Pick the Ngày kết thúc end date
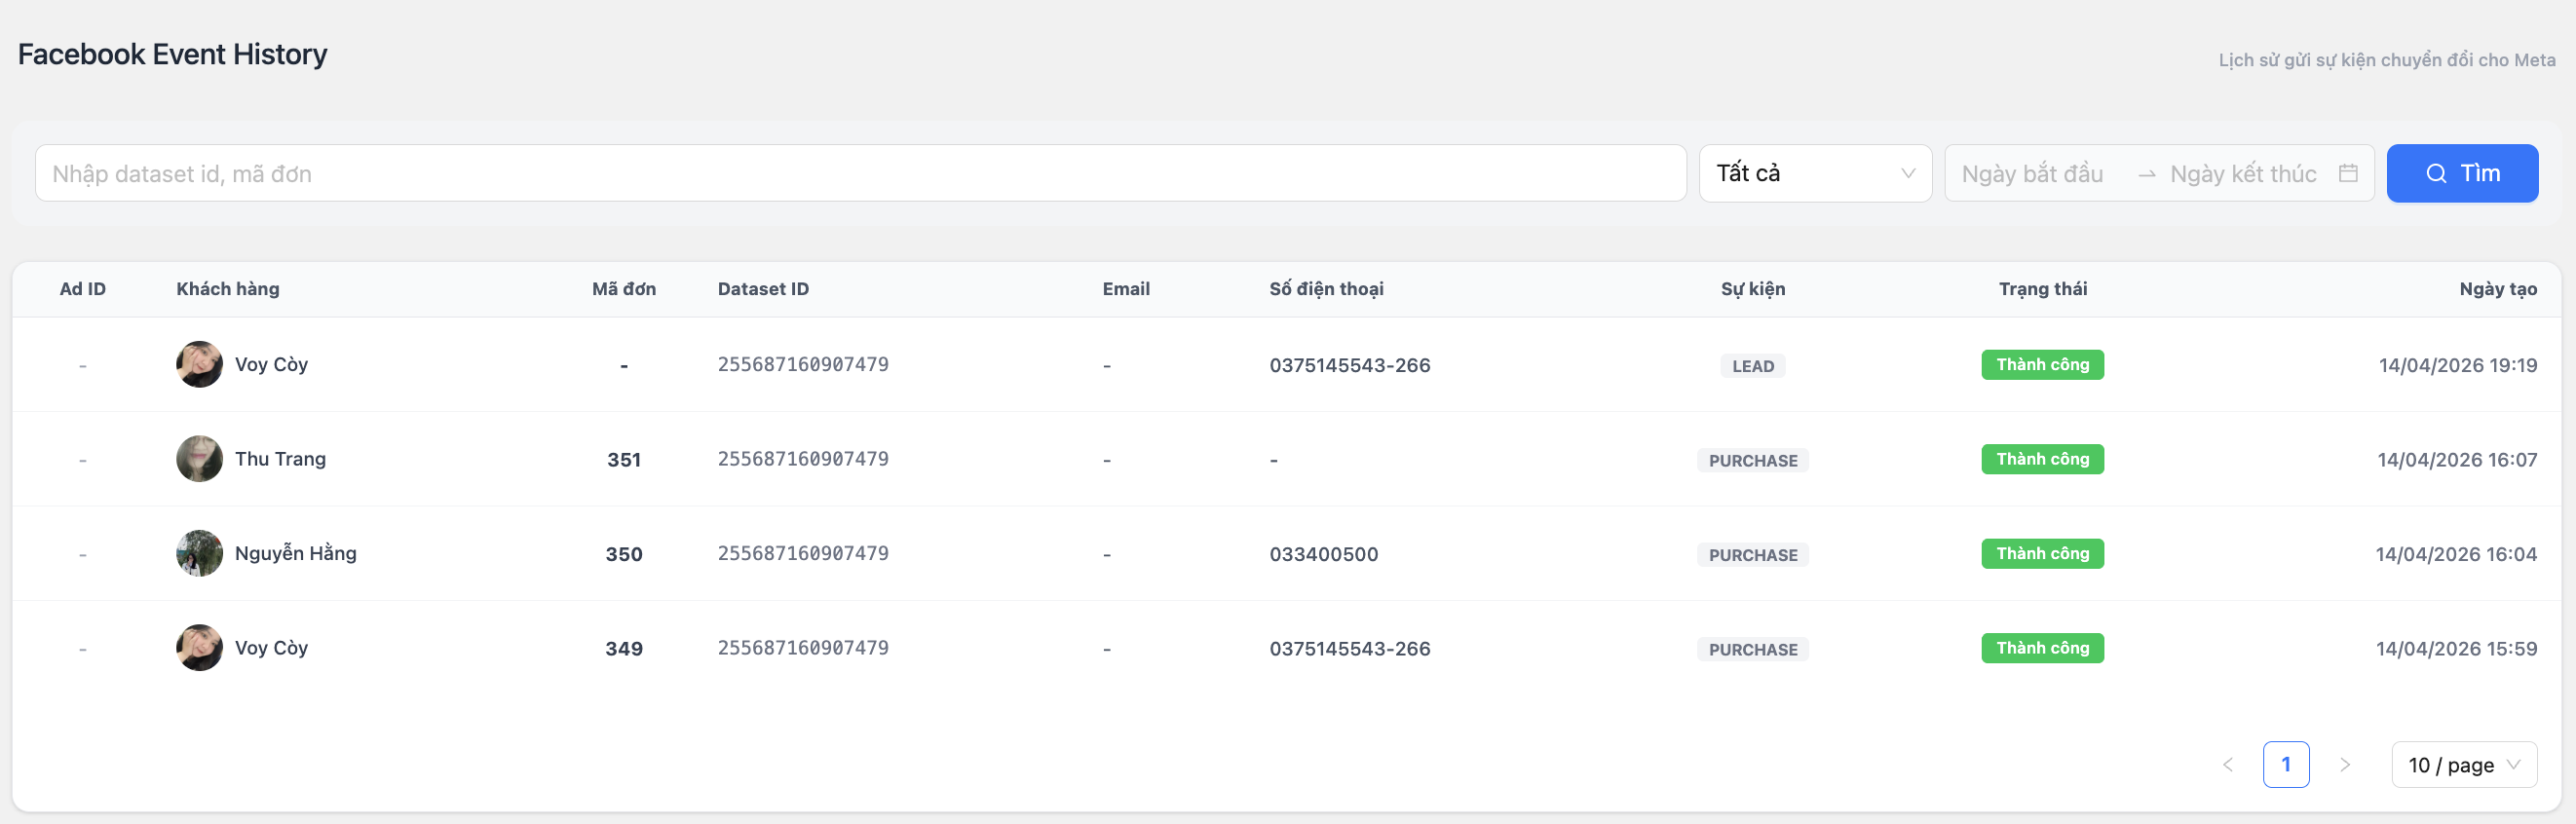The height and width of the screenshot is (824, 2576). click(x=2242, y=174)
